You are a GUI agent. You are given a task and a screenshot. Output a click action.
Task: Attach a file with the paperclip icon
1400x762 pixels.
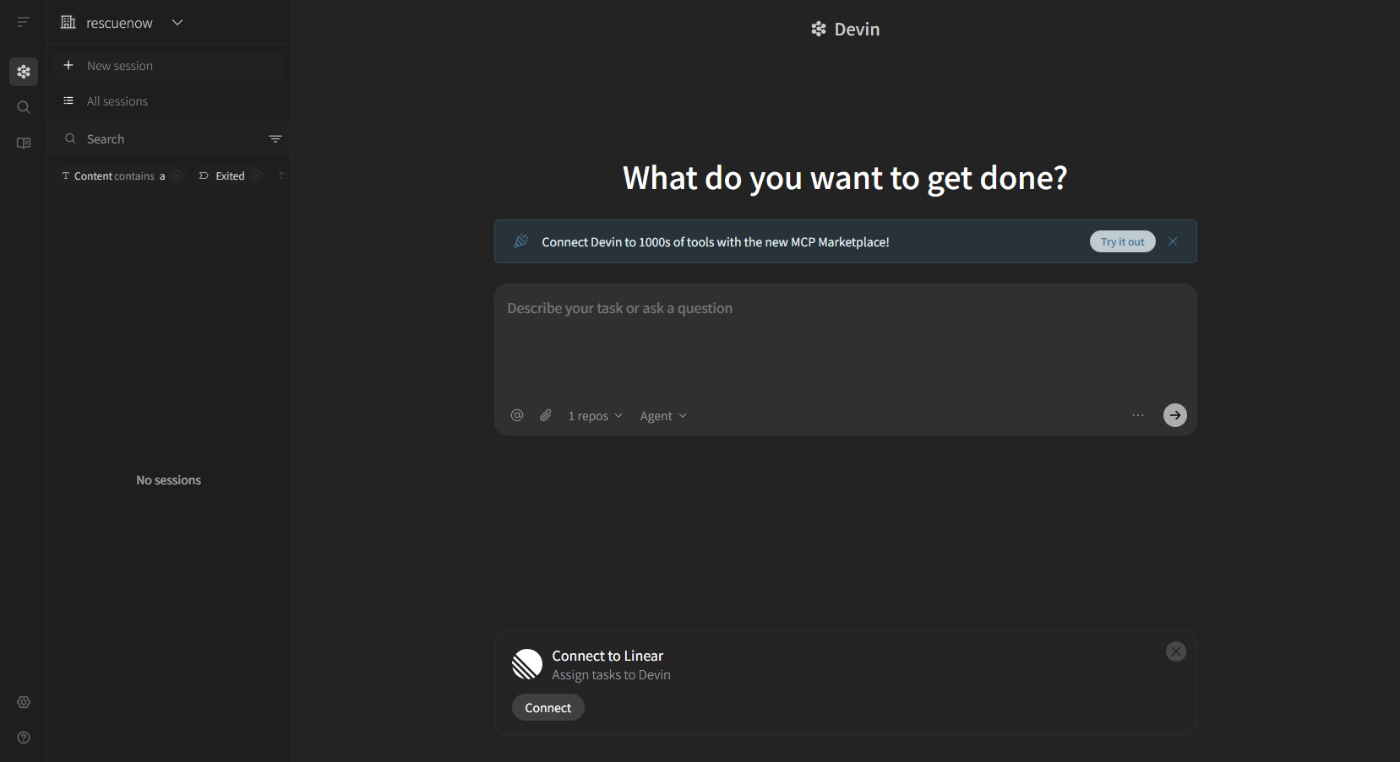point(545,415)
